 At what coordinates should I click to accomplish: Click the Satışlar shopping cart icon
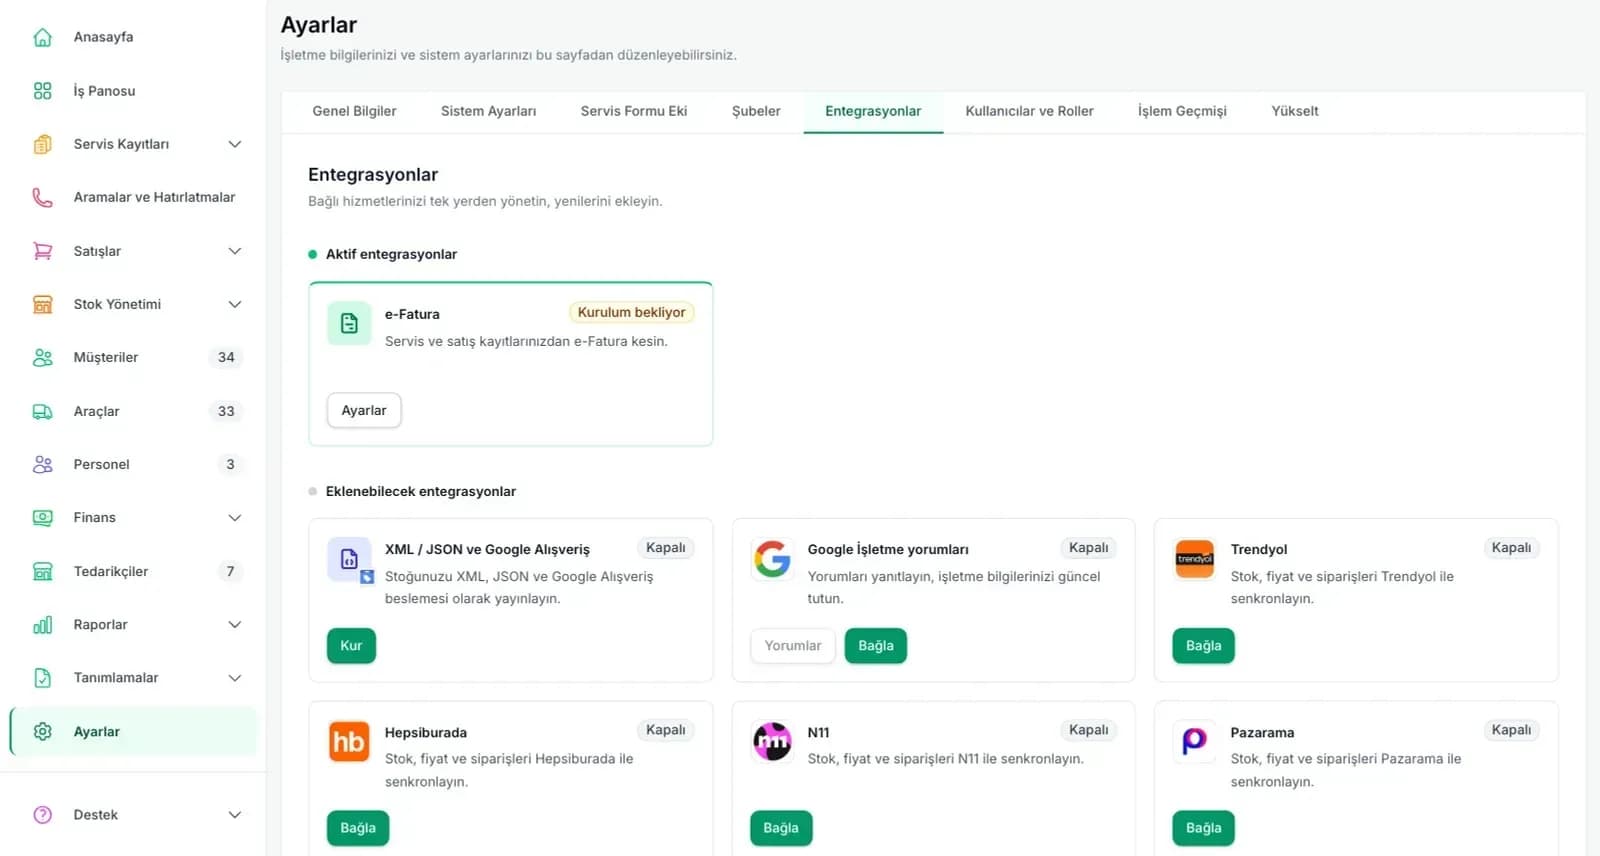pyautogui.click(x=42, y=251)
